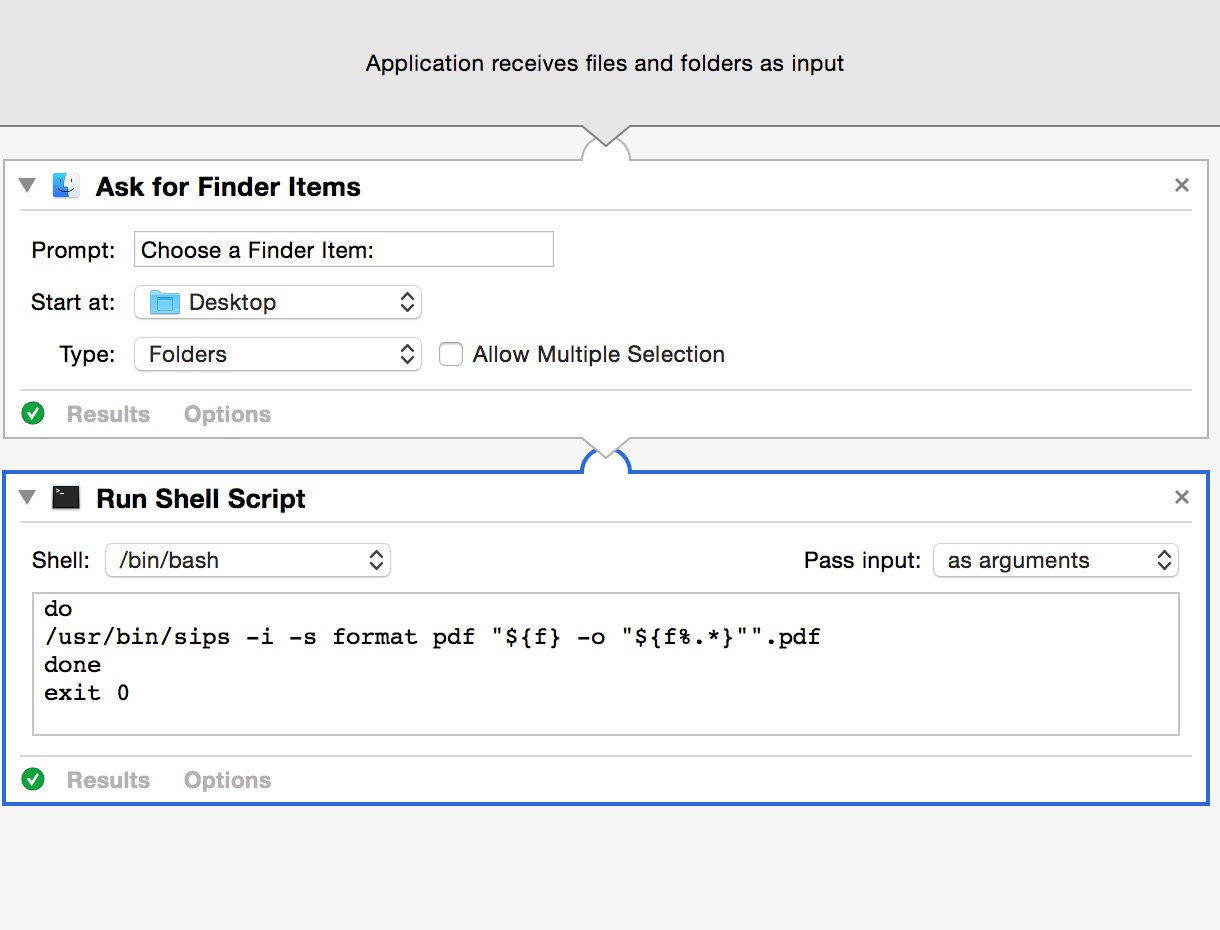Remove the Run Shell Script action

(1181, 498)
